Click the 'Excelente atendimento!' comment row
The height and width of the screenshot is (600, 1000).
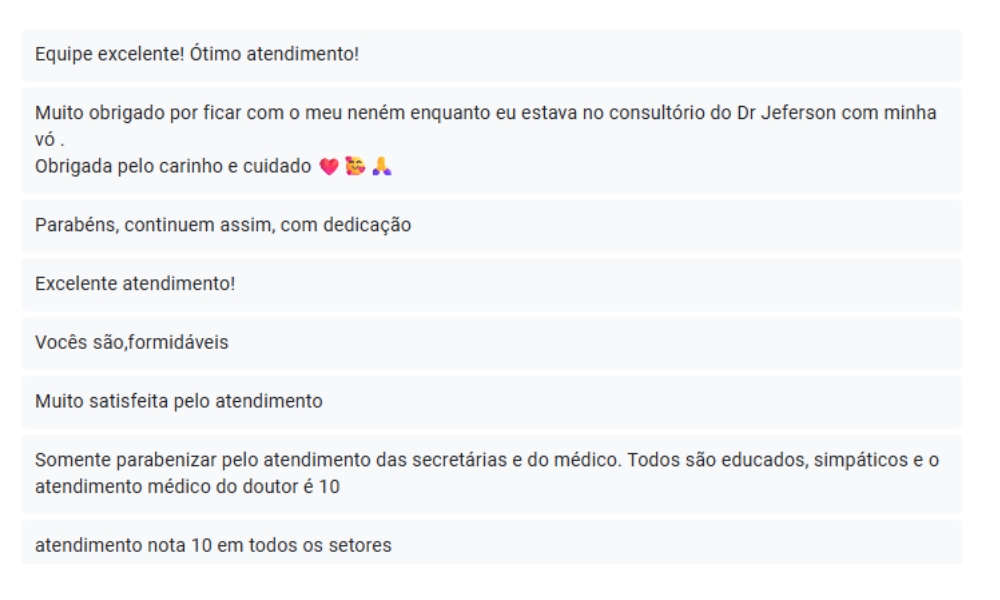point(491,284)
